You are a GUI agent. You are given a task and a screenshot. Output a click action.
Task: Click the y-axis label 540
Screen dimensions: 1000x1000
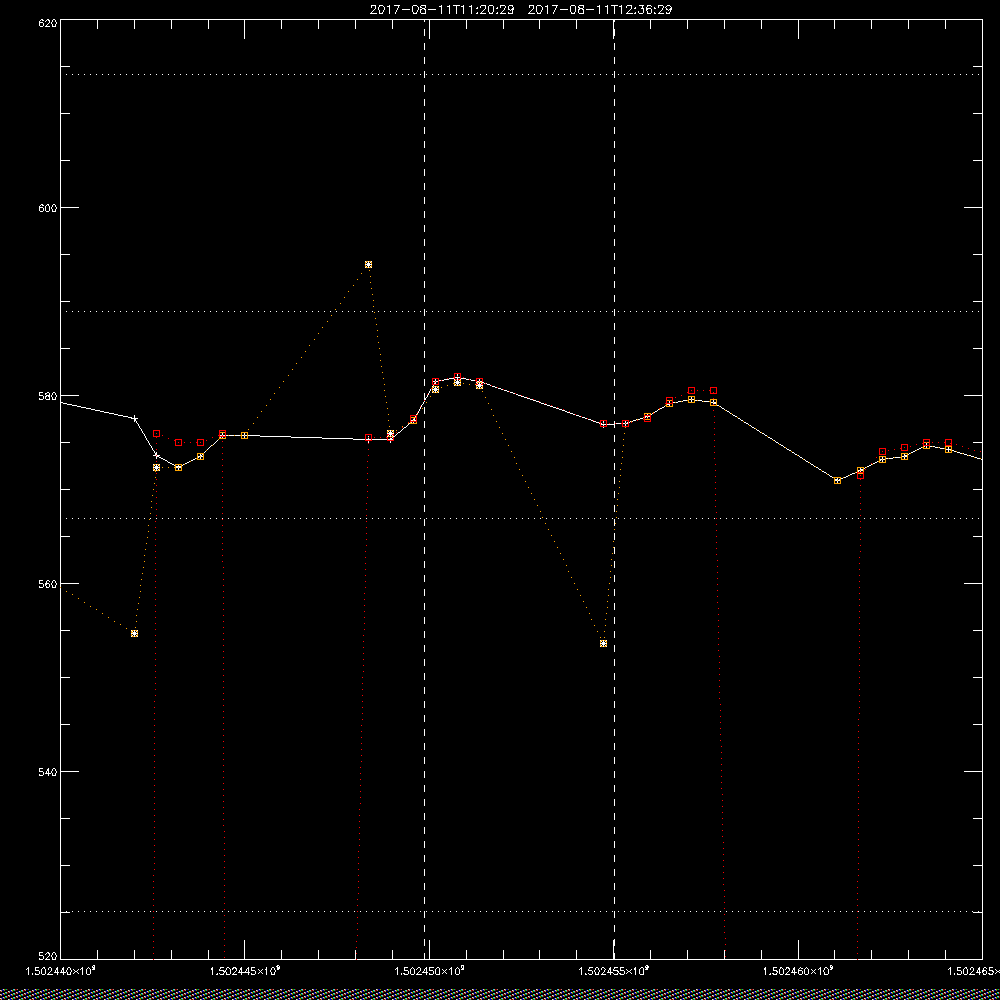click(x=48, y=772)
